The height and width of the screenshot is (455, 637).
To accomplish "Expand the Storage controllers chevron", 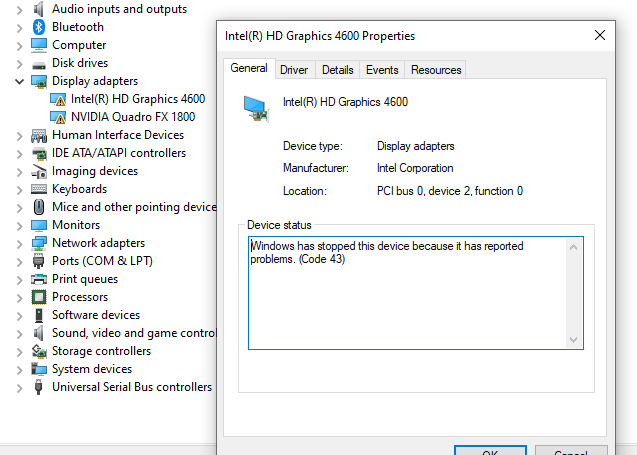I will (20, 352).
